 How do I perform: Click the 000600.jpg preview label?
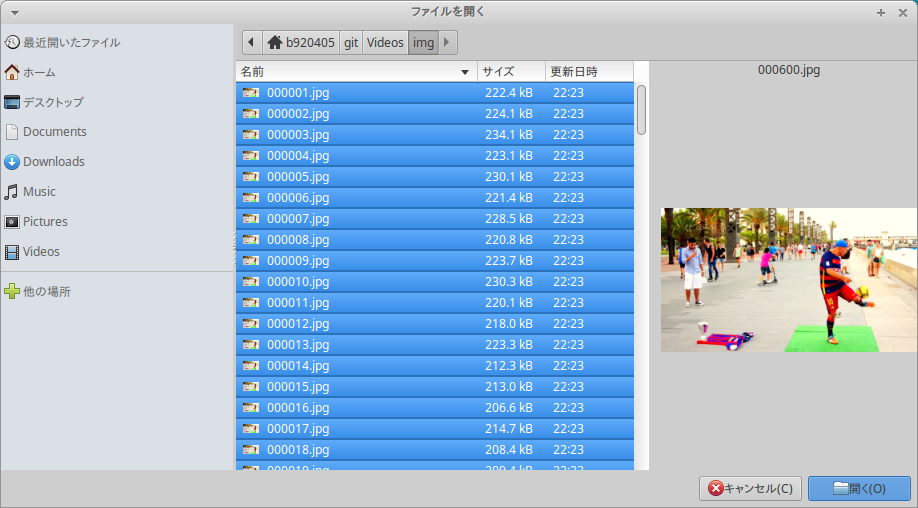(789, 70)
